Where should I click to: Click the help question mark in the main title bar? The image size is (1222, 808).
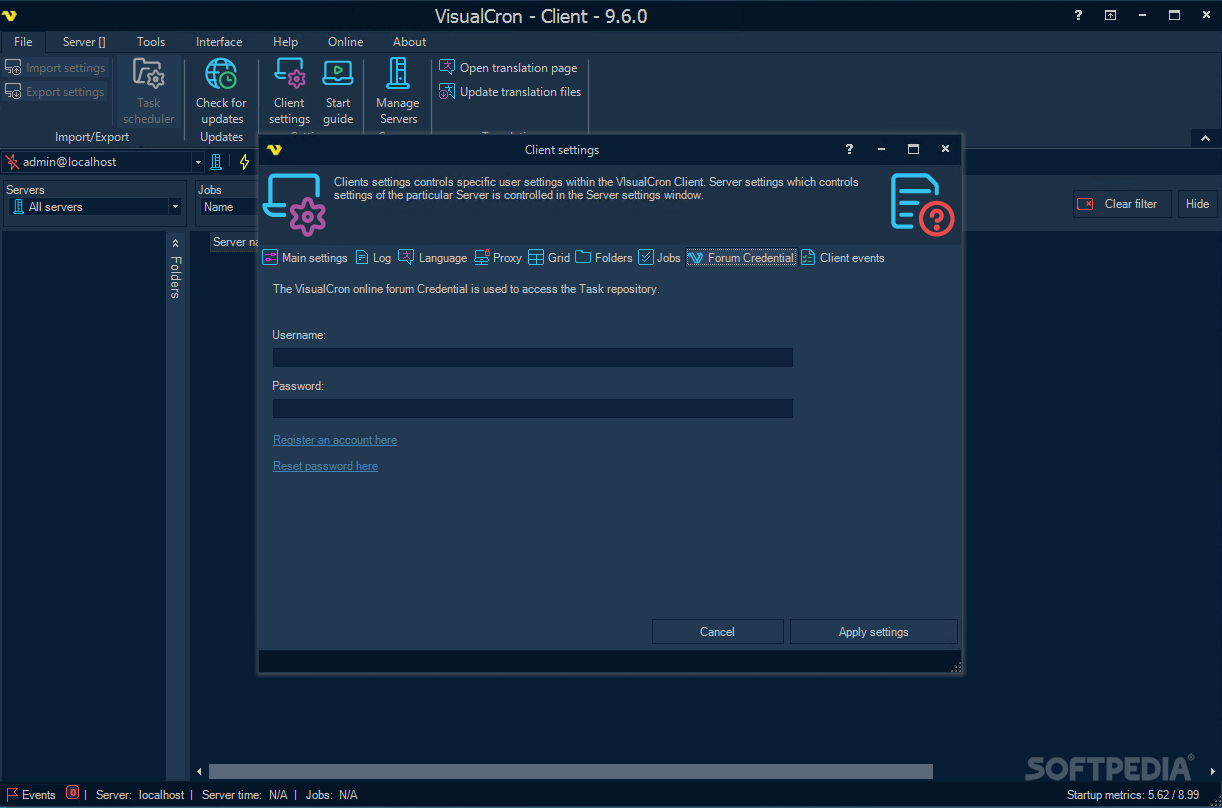tap(1078, 15)
